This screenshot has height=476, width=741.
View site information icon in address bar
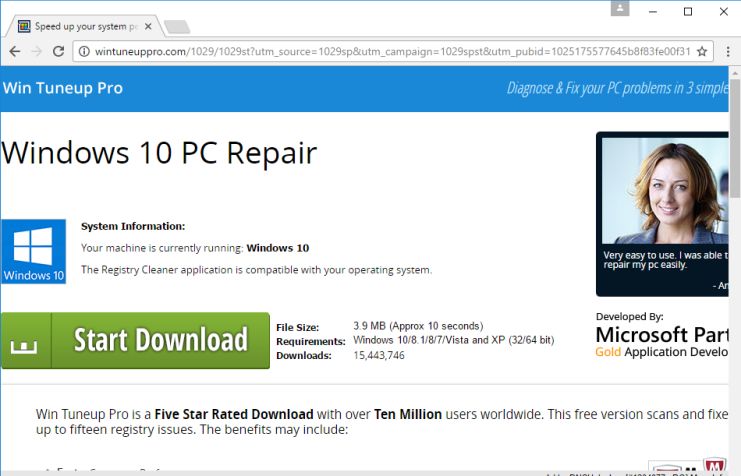[x=84, y=51]
